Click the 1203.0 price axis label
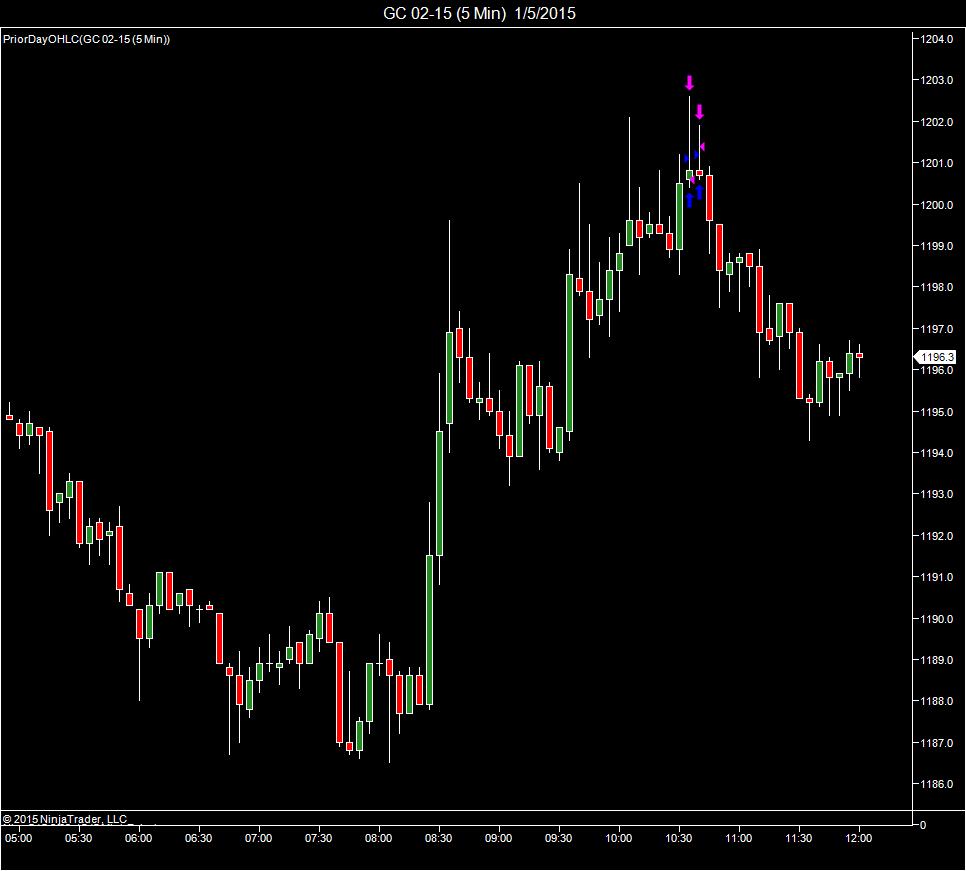 (x=936, y=80)
